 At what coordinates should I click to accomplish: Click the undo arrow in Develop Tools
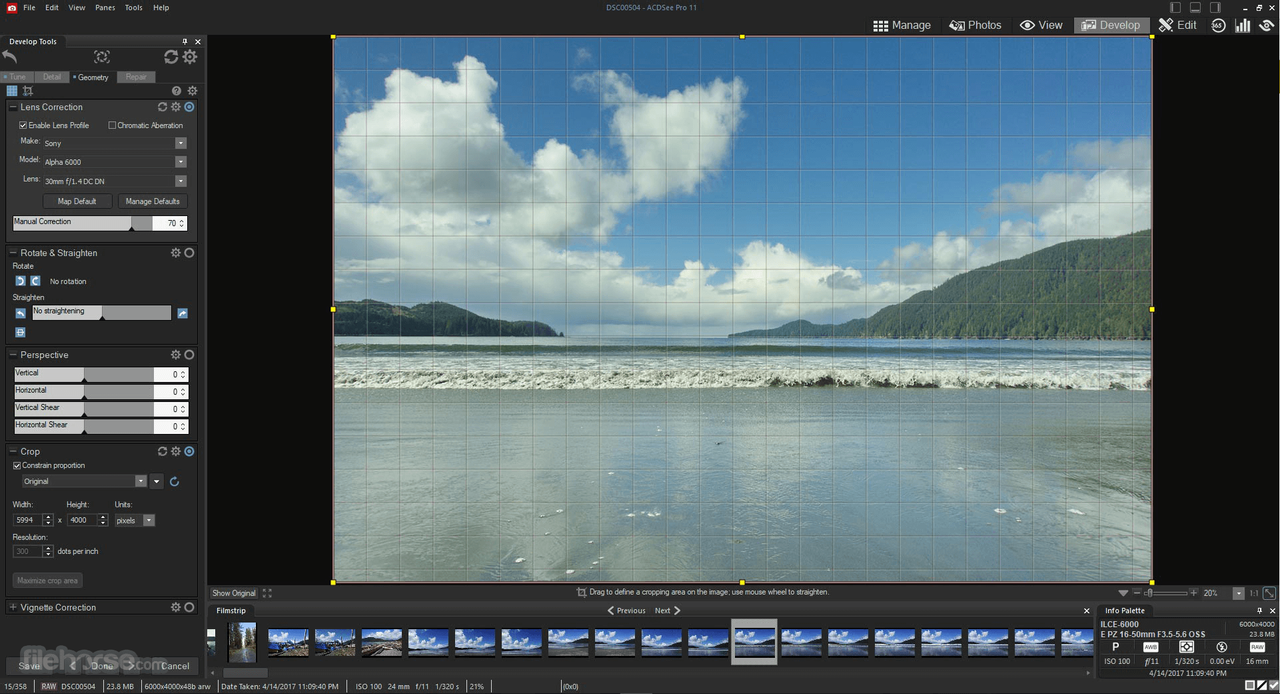pos(10,57)
